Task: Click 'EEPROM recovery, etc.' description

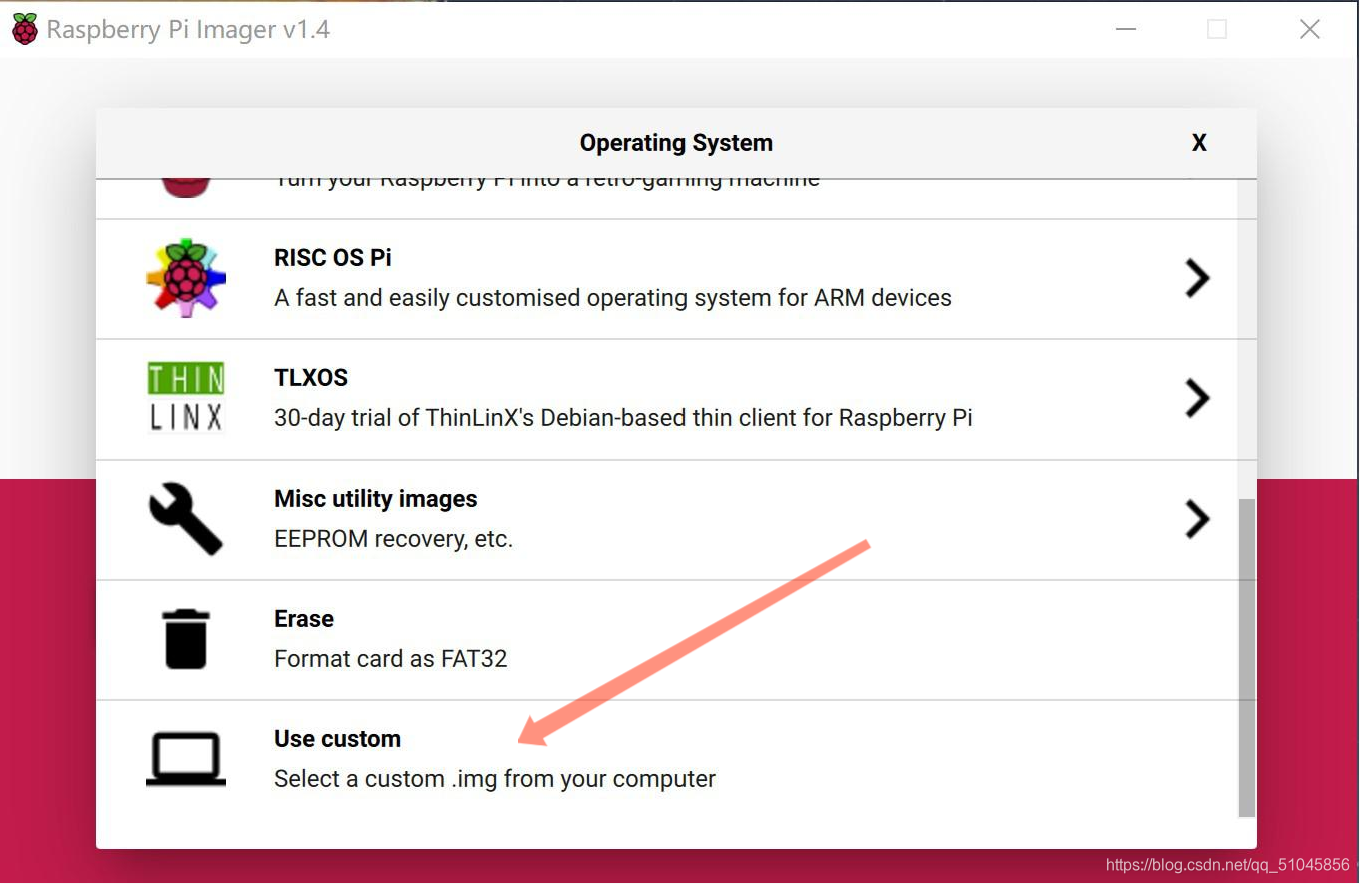Action: coord(394,539)
